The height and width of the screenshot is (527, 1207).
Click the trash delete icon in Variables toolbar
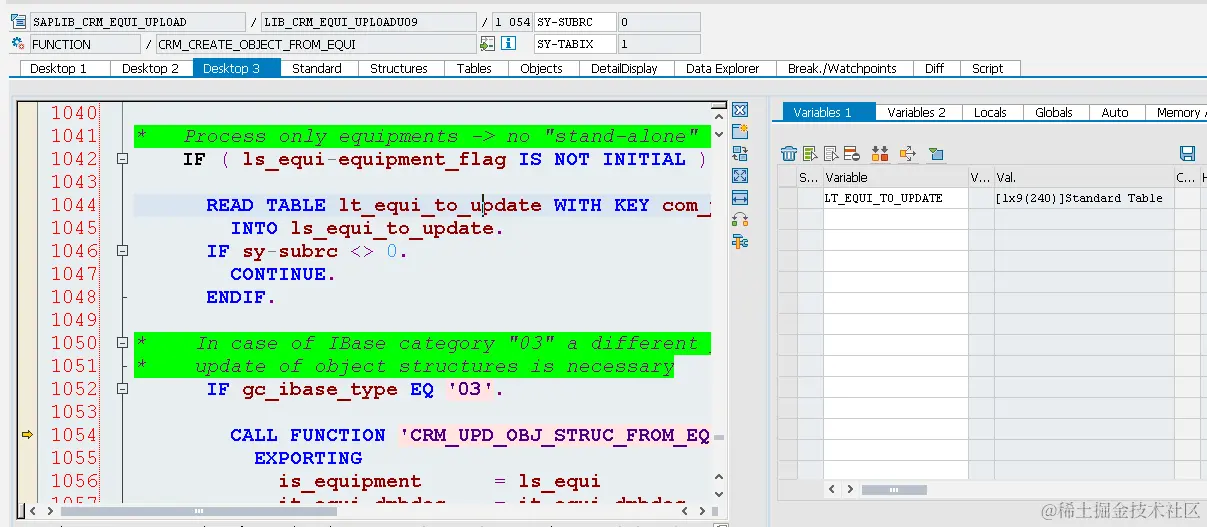(x=789, y=153)
